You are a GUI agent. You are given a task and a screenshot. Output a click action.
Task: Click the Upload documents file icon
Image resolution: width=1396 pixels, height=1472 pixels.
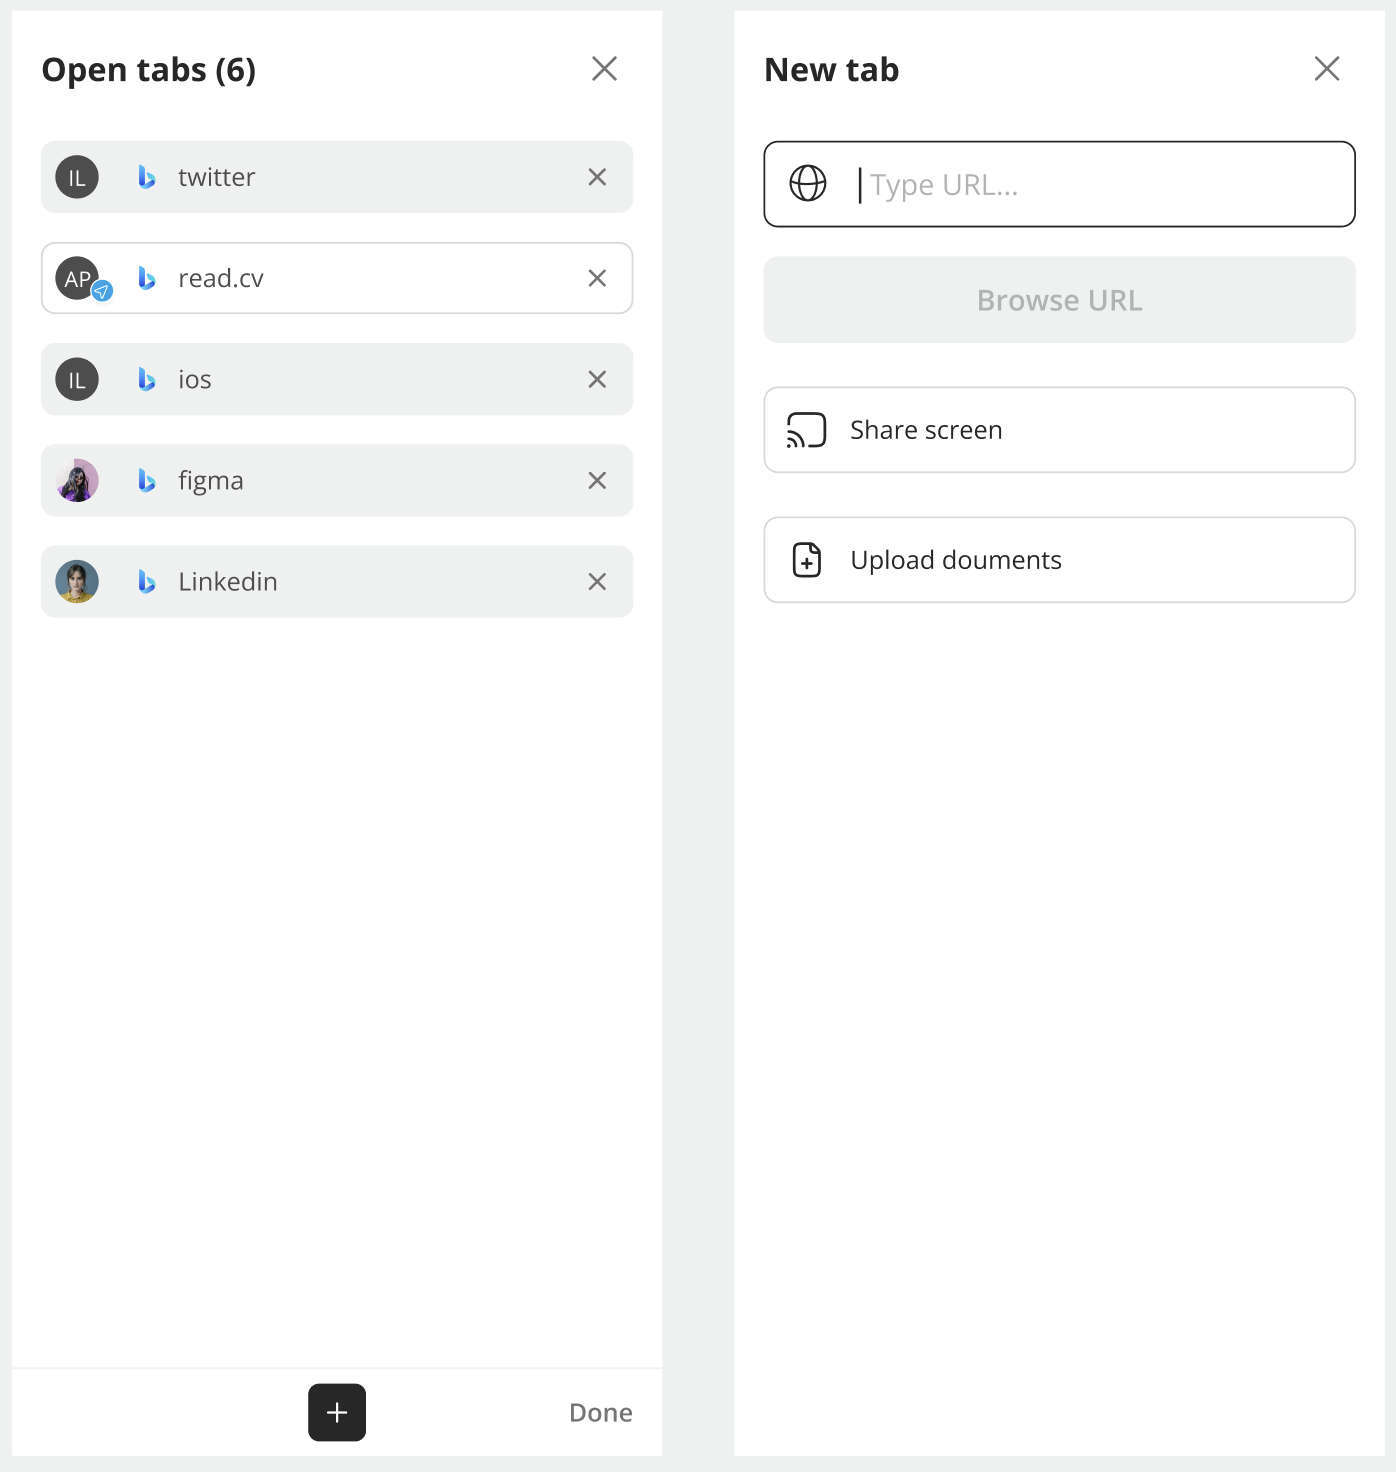click(x=807, y=560)
